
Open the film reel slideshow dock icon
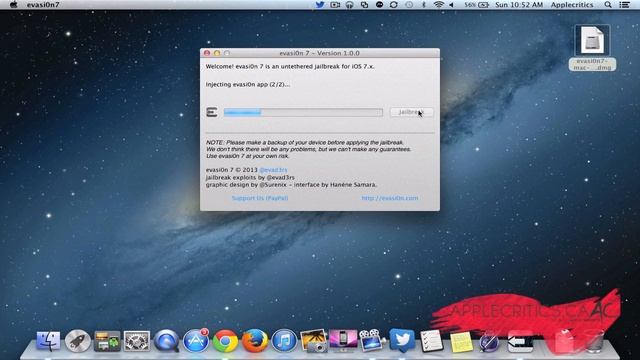pyautogui.click(x=371, y=340)
